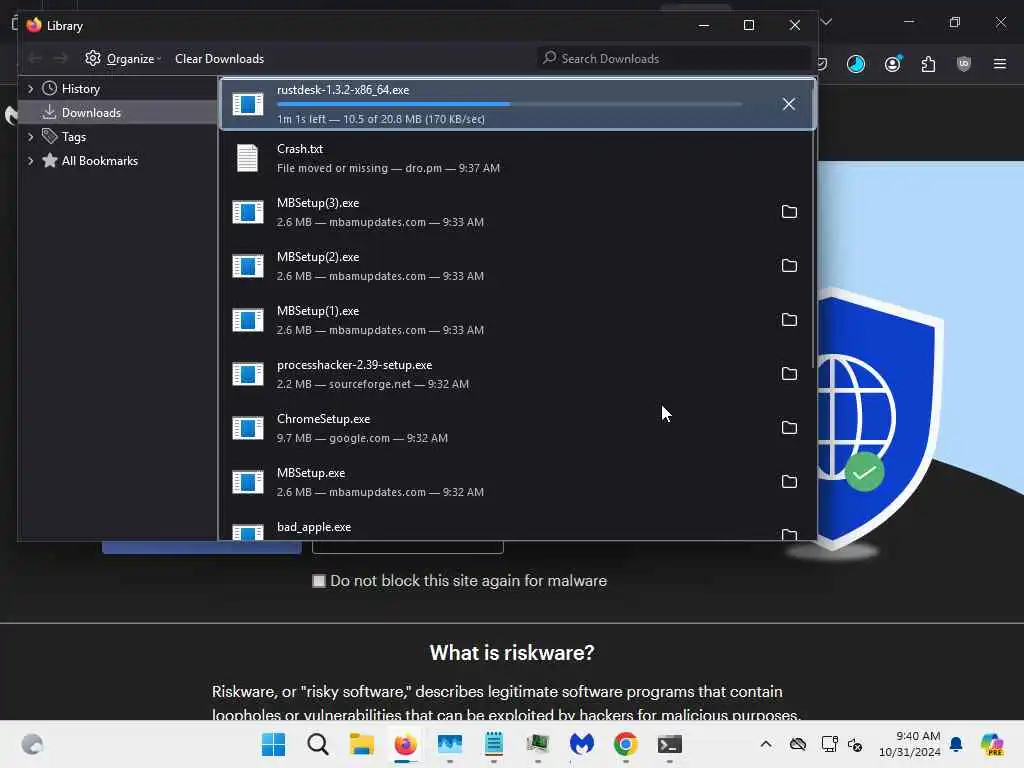Open containing folder for MBSetup(3).exe
Screen dimensions: 1024x768
790,212
